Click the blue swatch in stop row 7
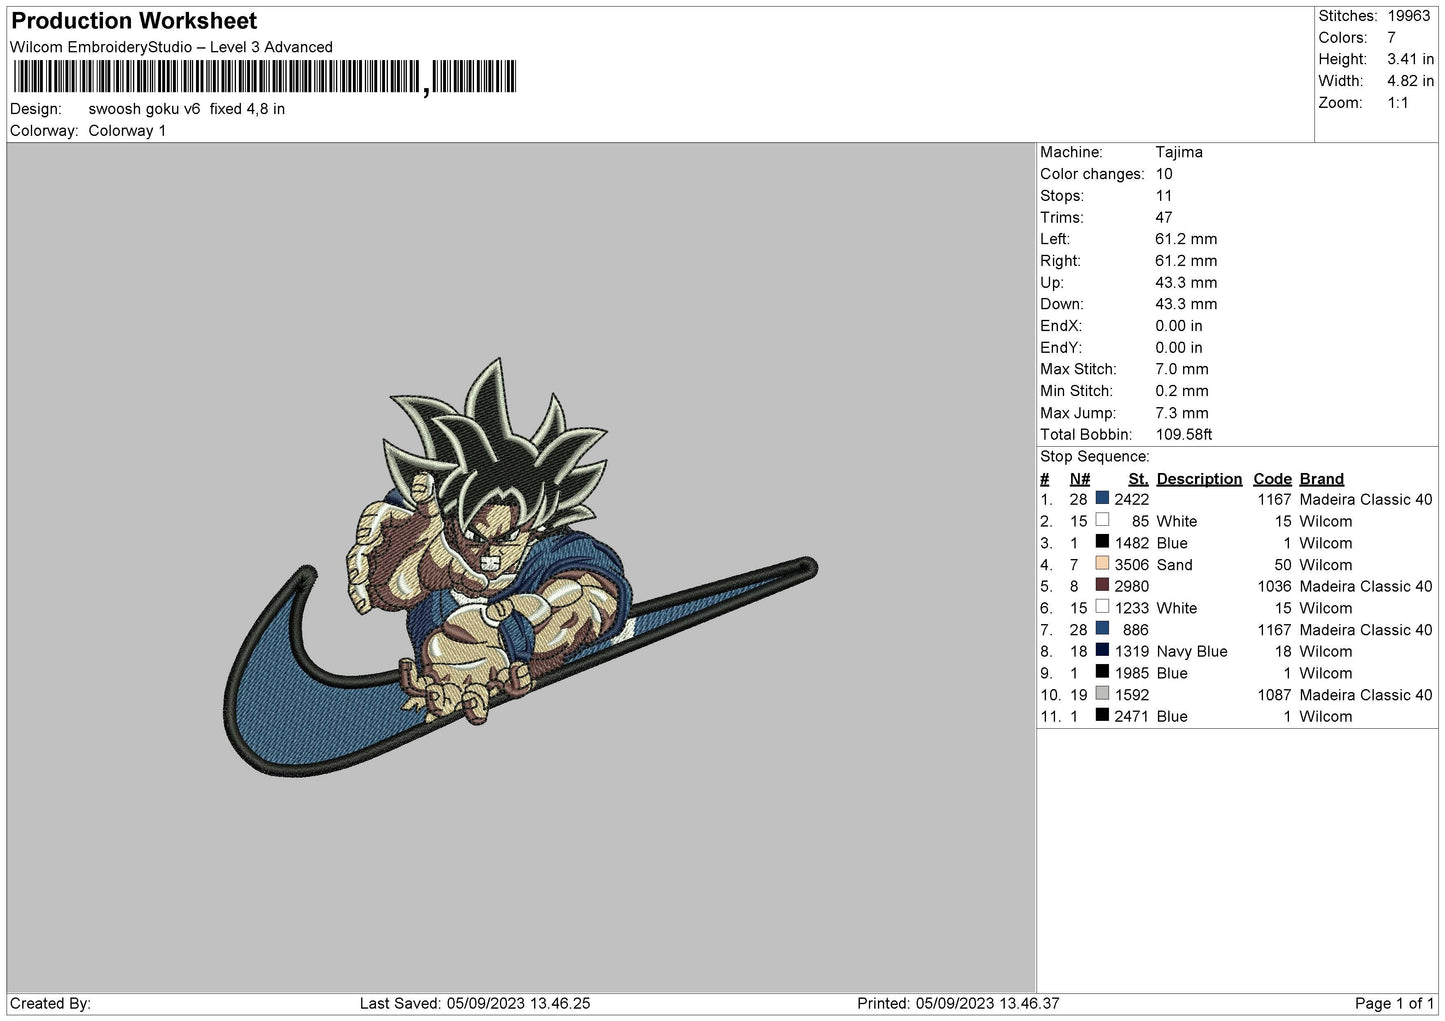1445x1021 pixels. 1102,628
